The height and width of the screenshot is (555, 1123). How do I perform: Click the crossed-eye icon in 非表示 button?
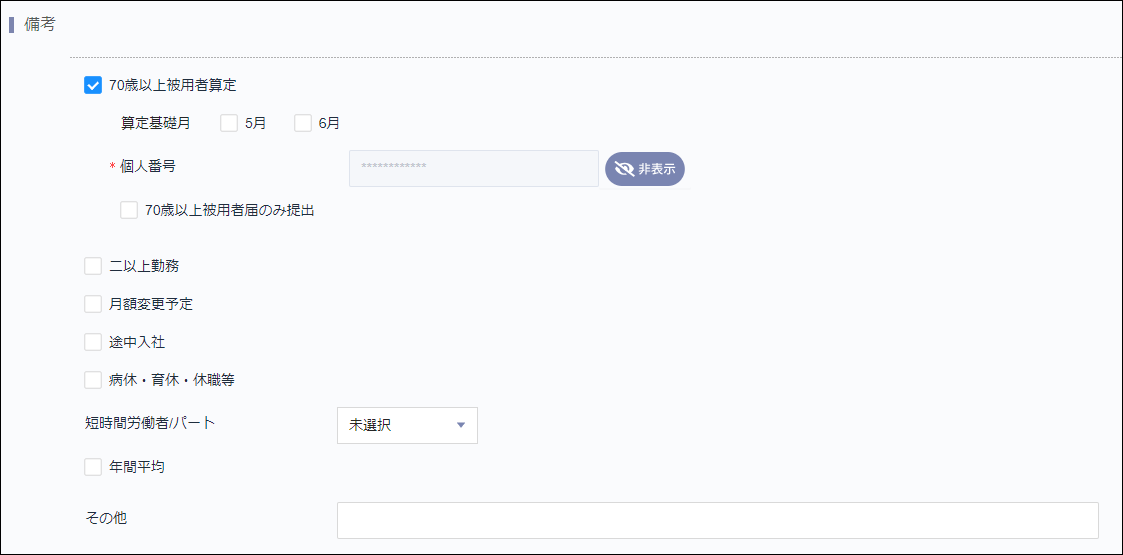point(625,169)
